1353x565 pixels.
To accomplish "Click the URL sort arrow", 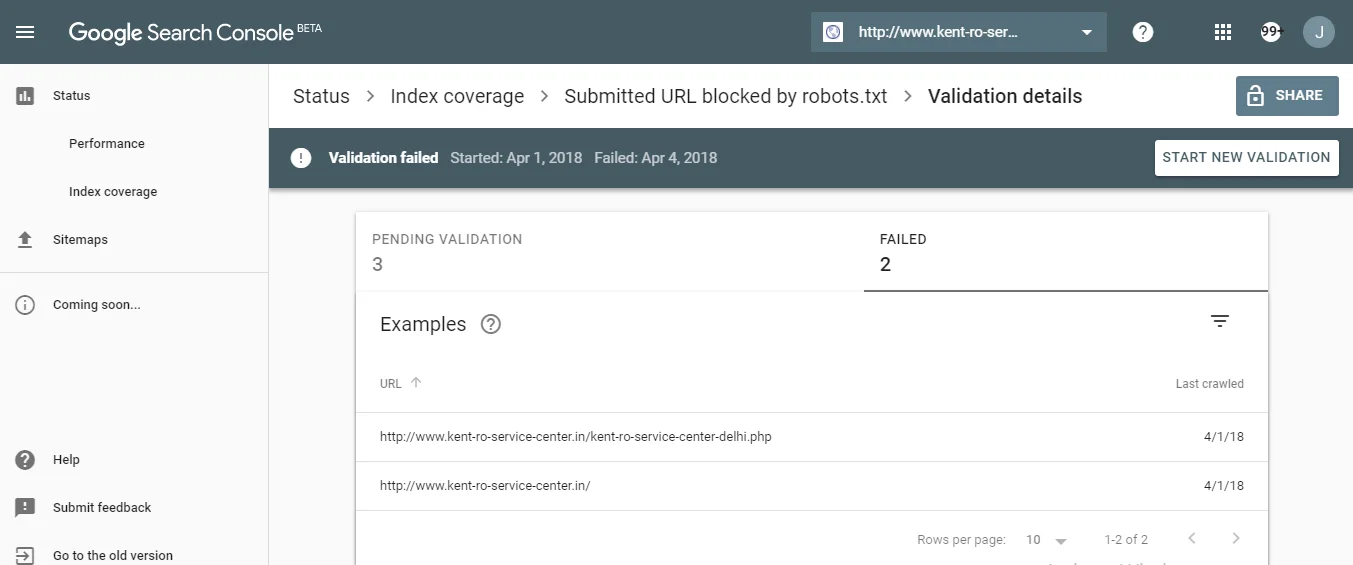I will 416,382.
